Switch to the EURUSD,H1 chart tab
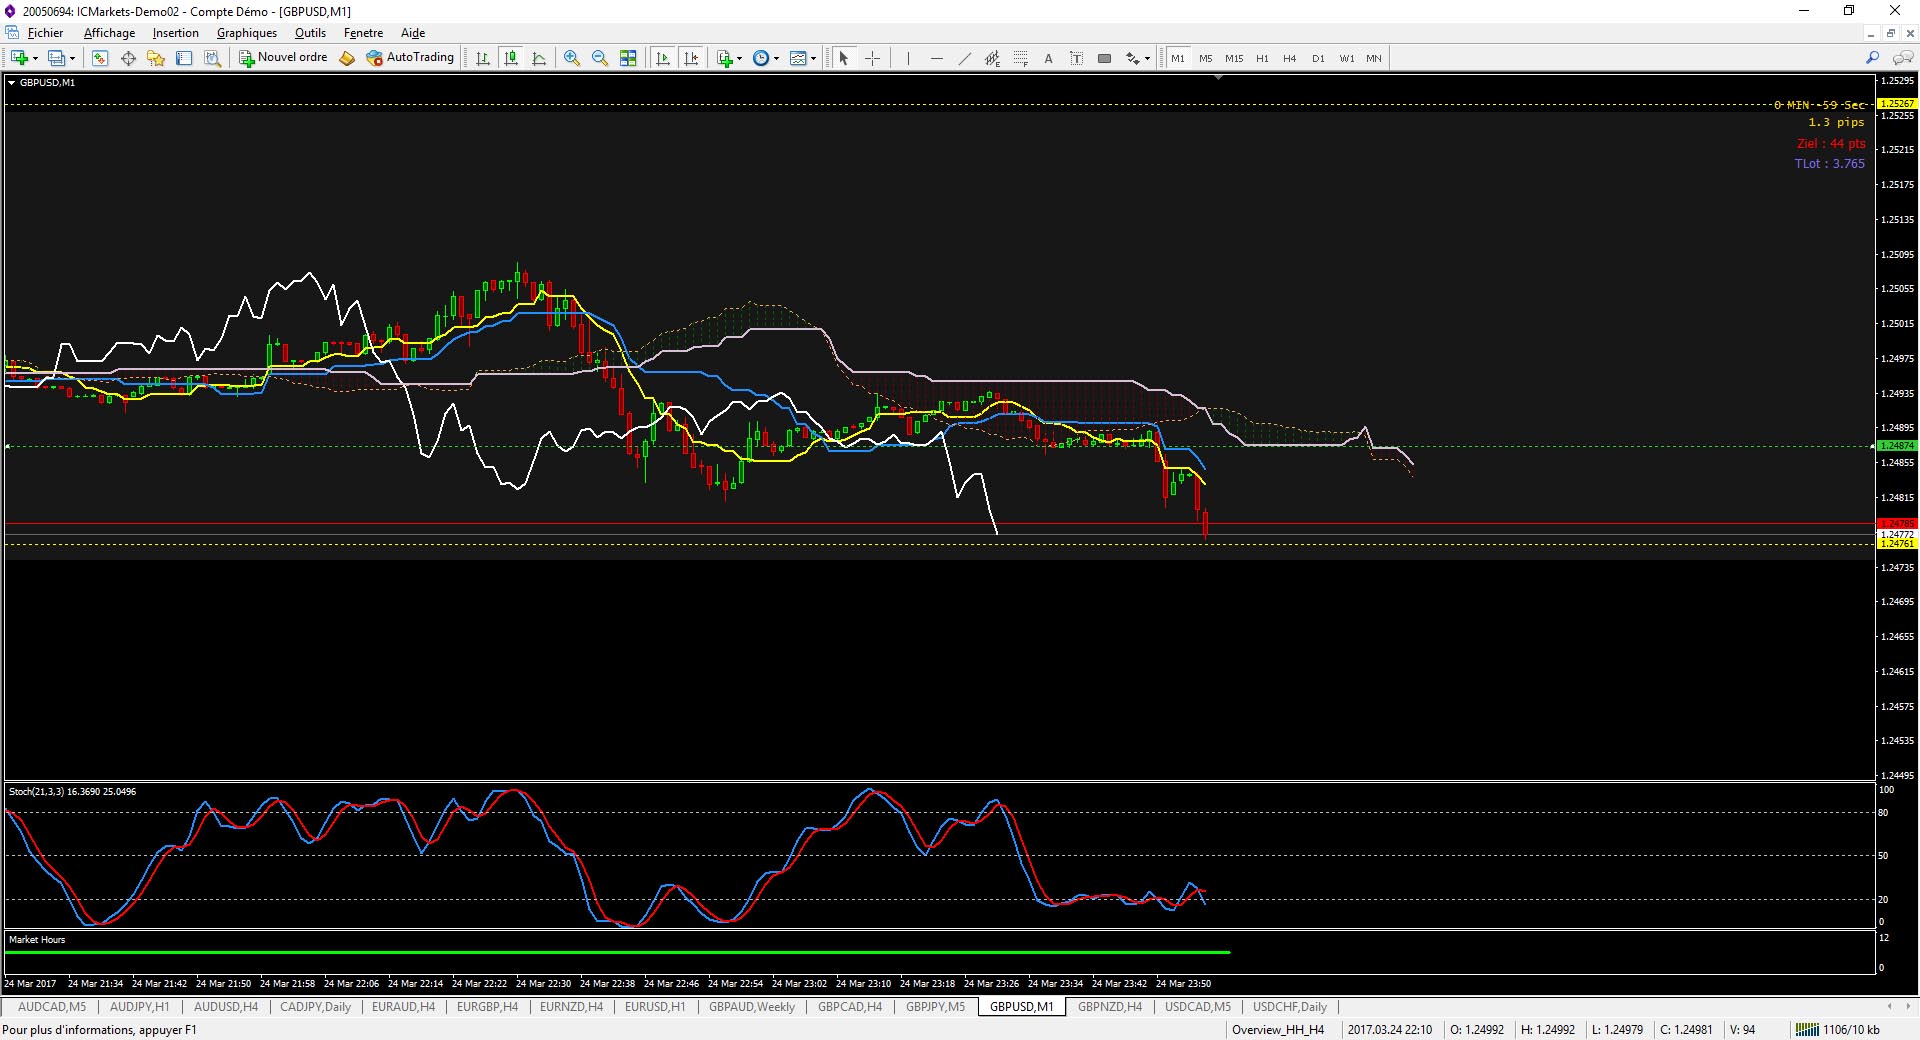 click(x=655, y=1007)
